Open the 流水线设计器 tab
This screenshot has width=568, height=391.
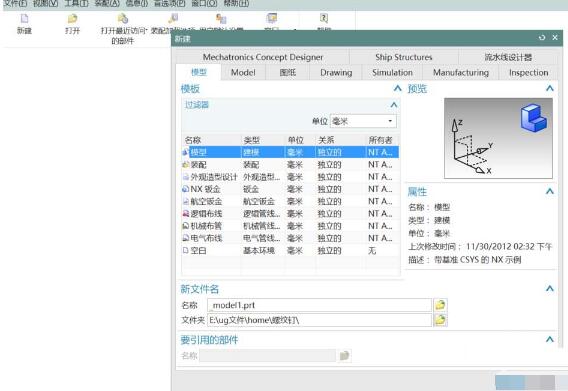[508, 57]
